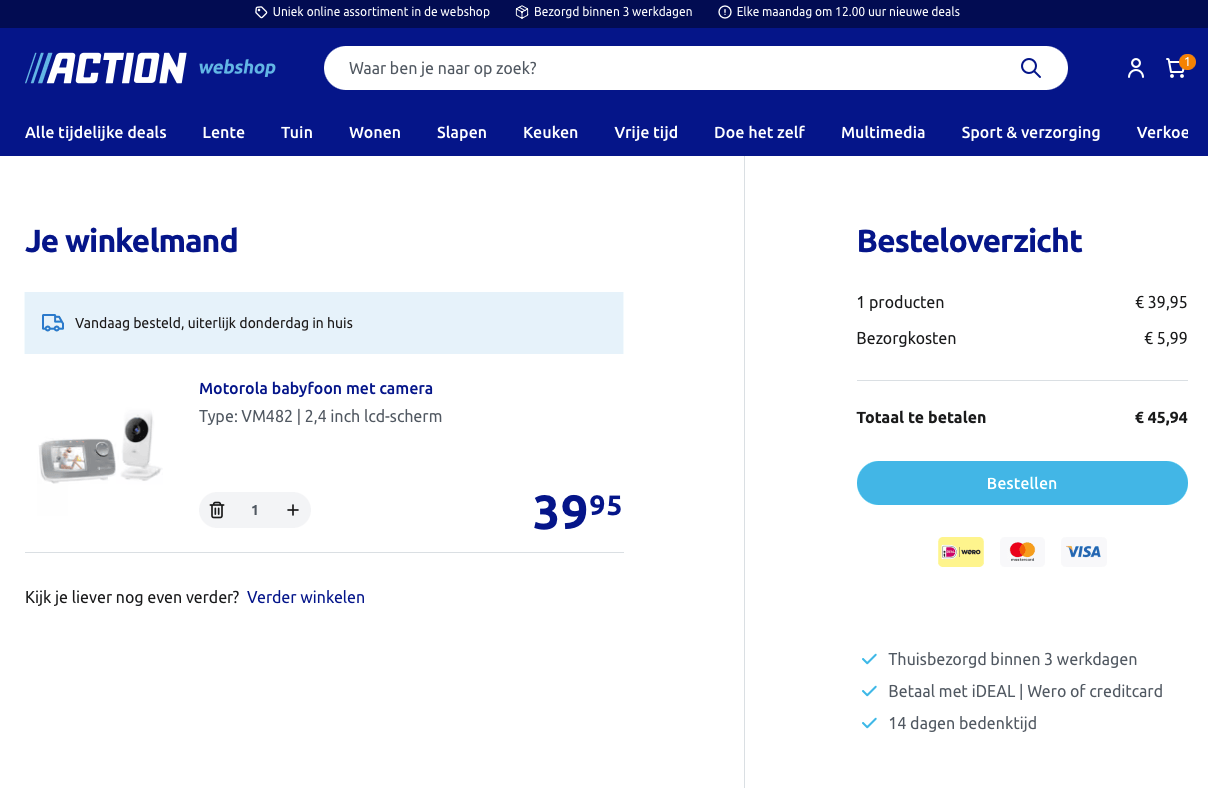Click the iDEAL Wero payment logo
The image size is (1208, 788).
pos(961,552)
